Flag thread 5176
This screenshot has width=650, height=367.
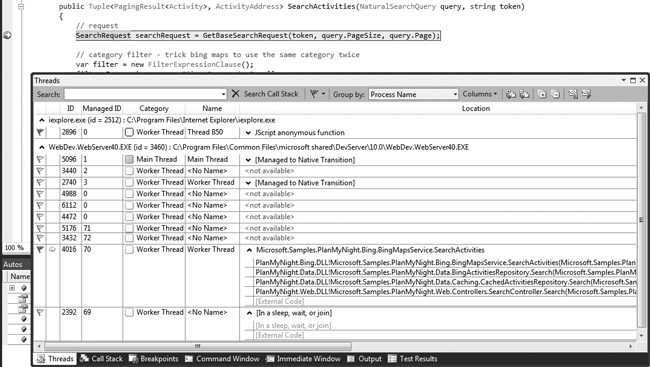40,228
